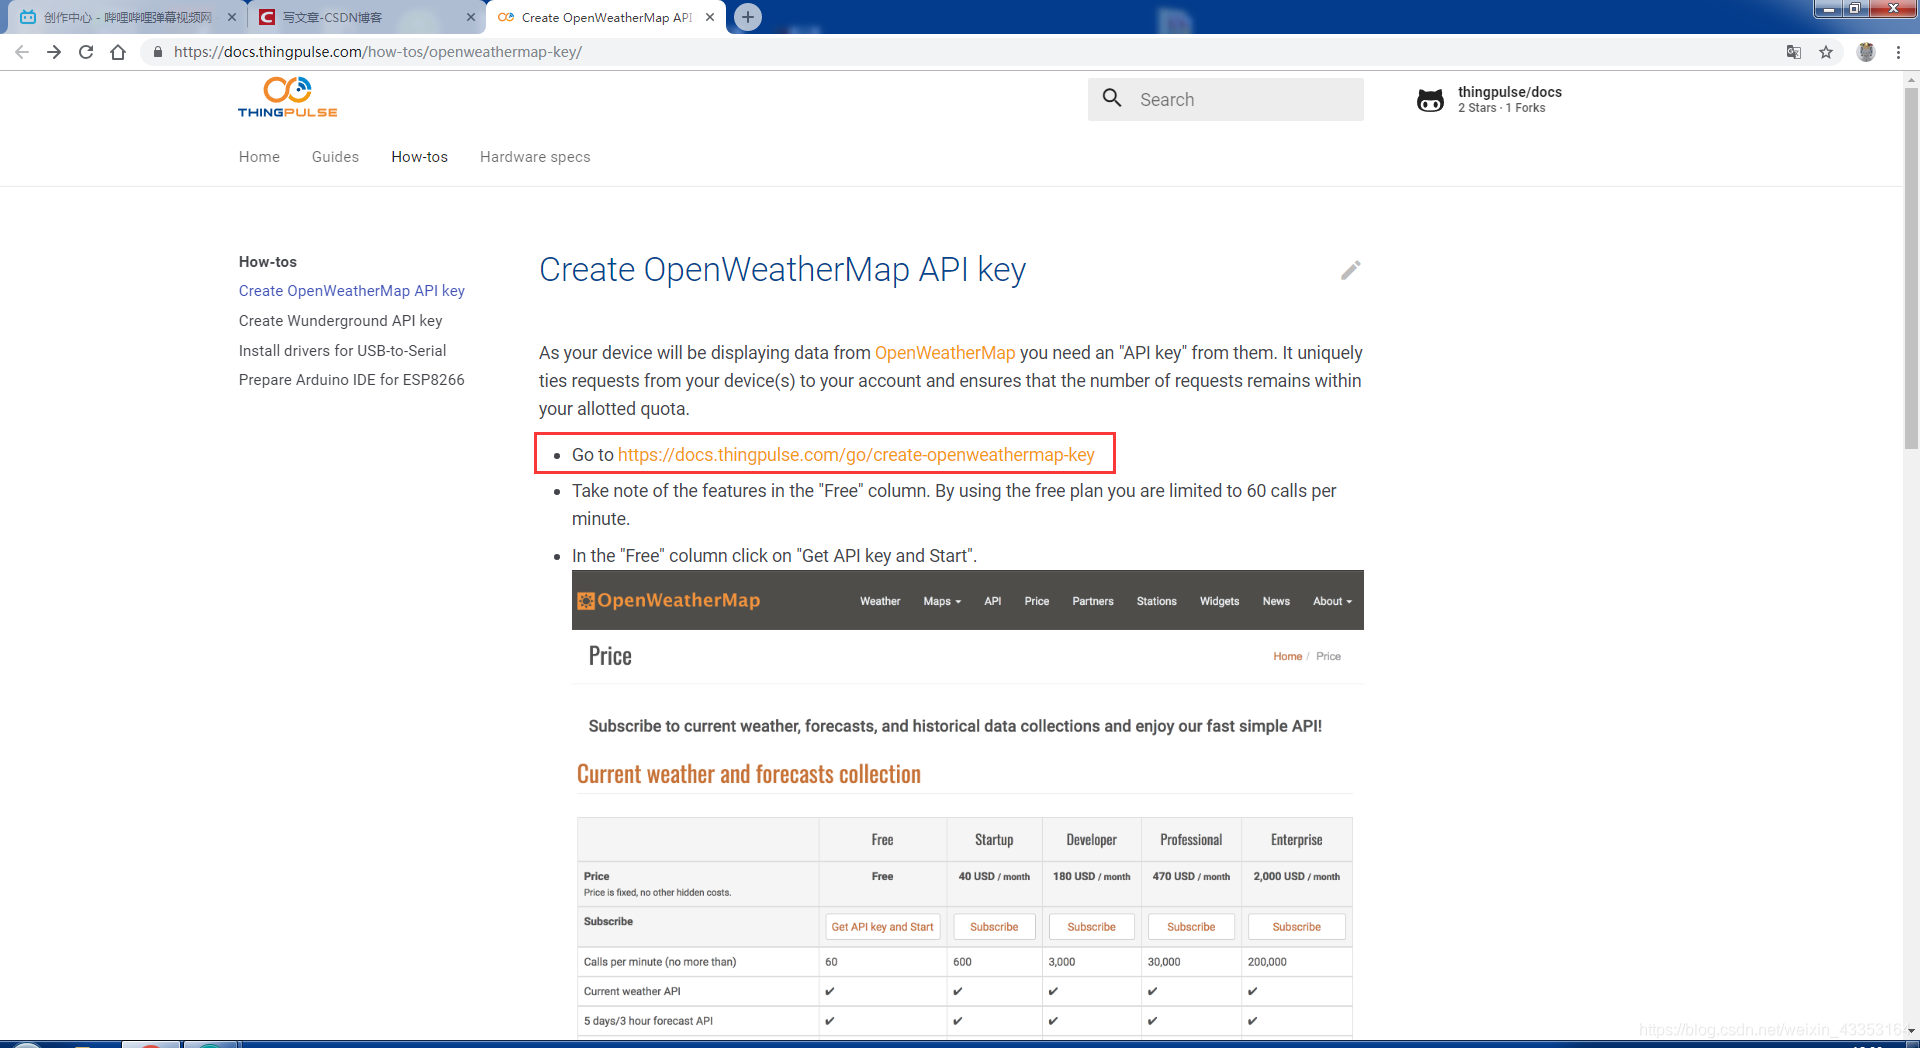
Task: Open Install drivers for USB-to-Serial link
Action: tap(342, 351)
